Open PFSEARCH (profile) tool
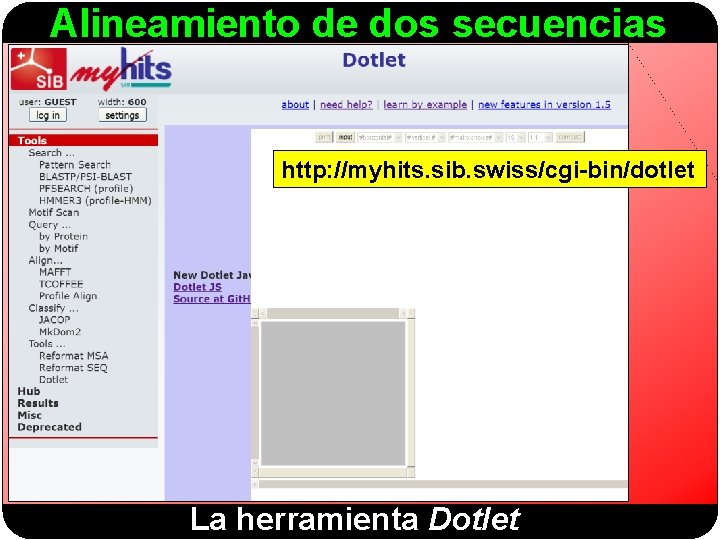The width and height of the screenshot is (720, 540). point(86,188)
